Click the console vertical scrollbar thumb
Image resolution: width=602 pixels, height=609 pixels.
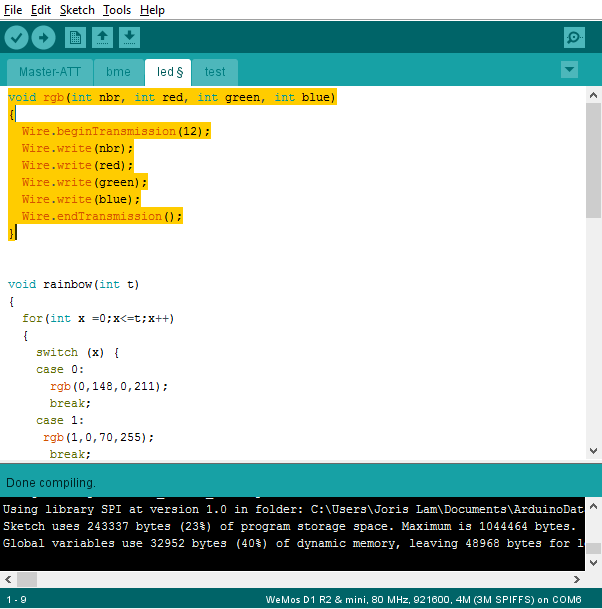click(x=593, y=548)
